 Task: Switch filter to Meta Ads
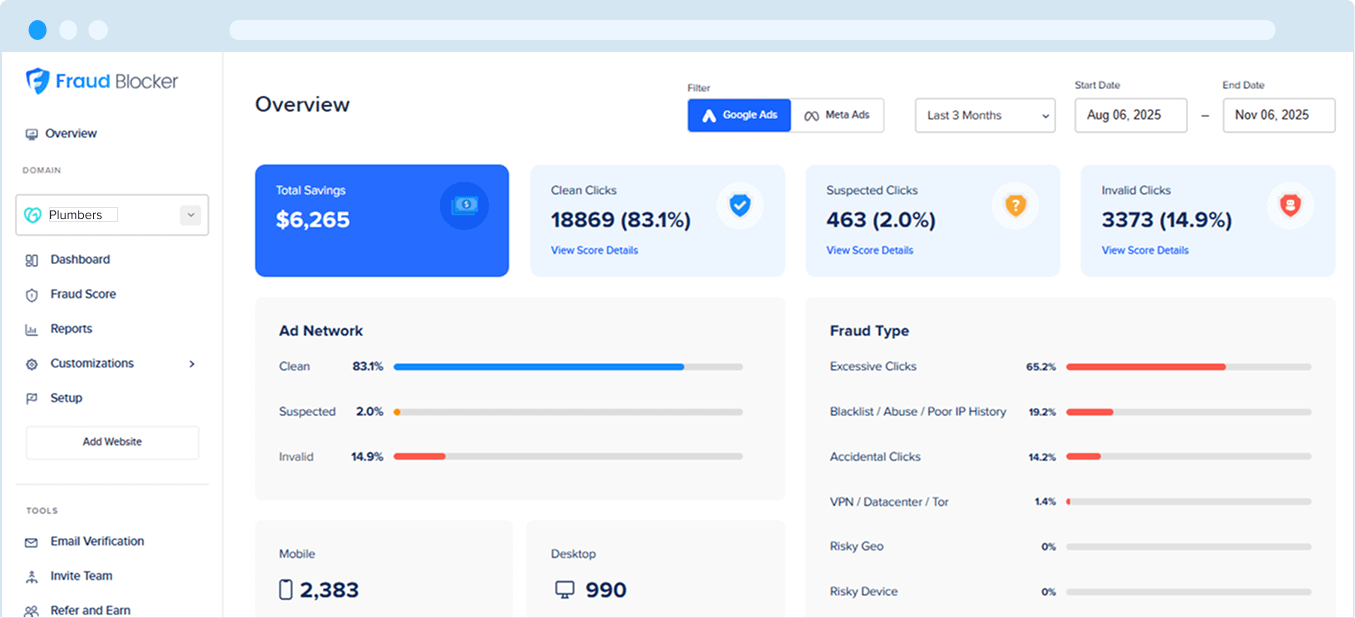coord(837,115)
